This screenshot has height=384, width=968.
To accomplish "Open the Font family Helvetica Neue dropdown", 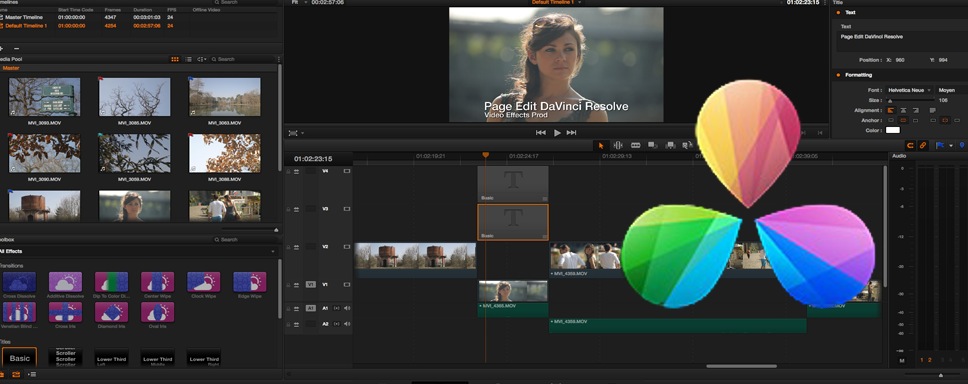I will coord(909,90).
